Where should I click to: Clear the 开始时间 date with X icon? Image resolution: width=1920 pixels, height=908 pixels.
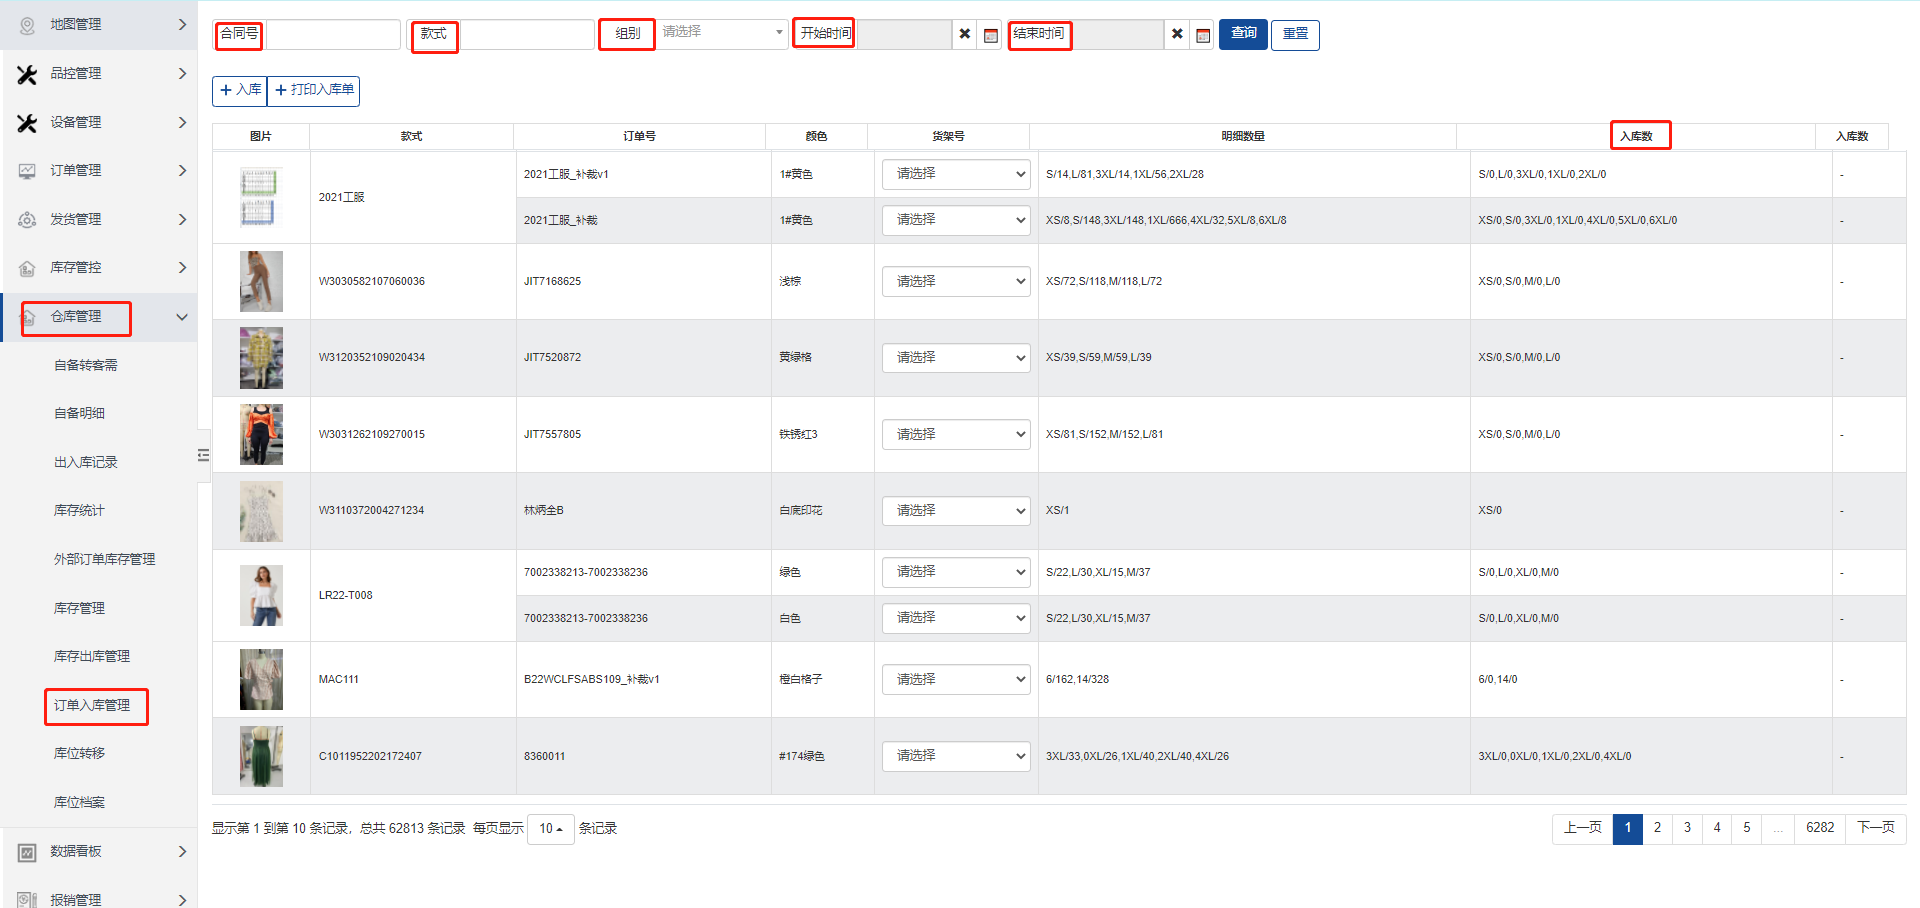964,35
